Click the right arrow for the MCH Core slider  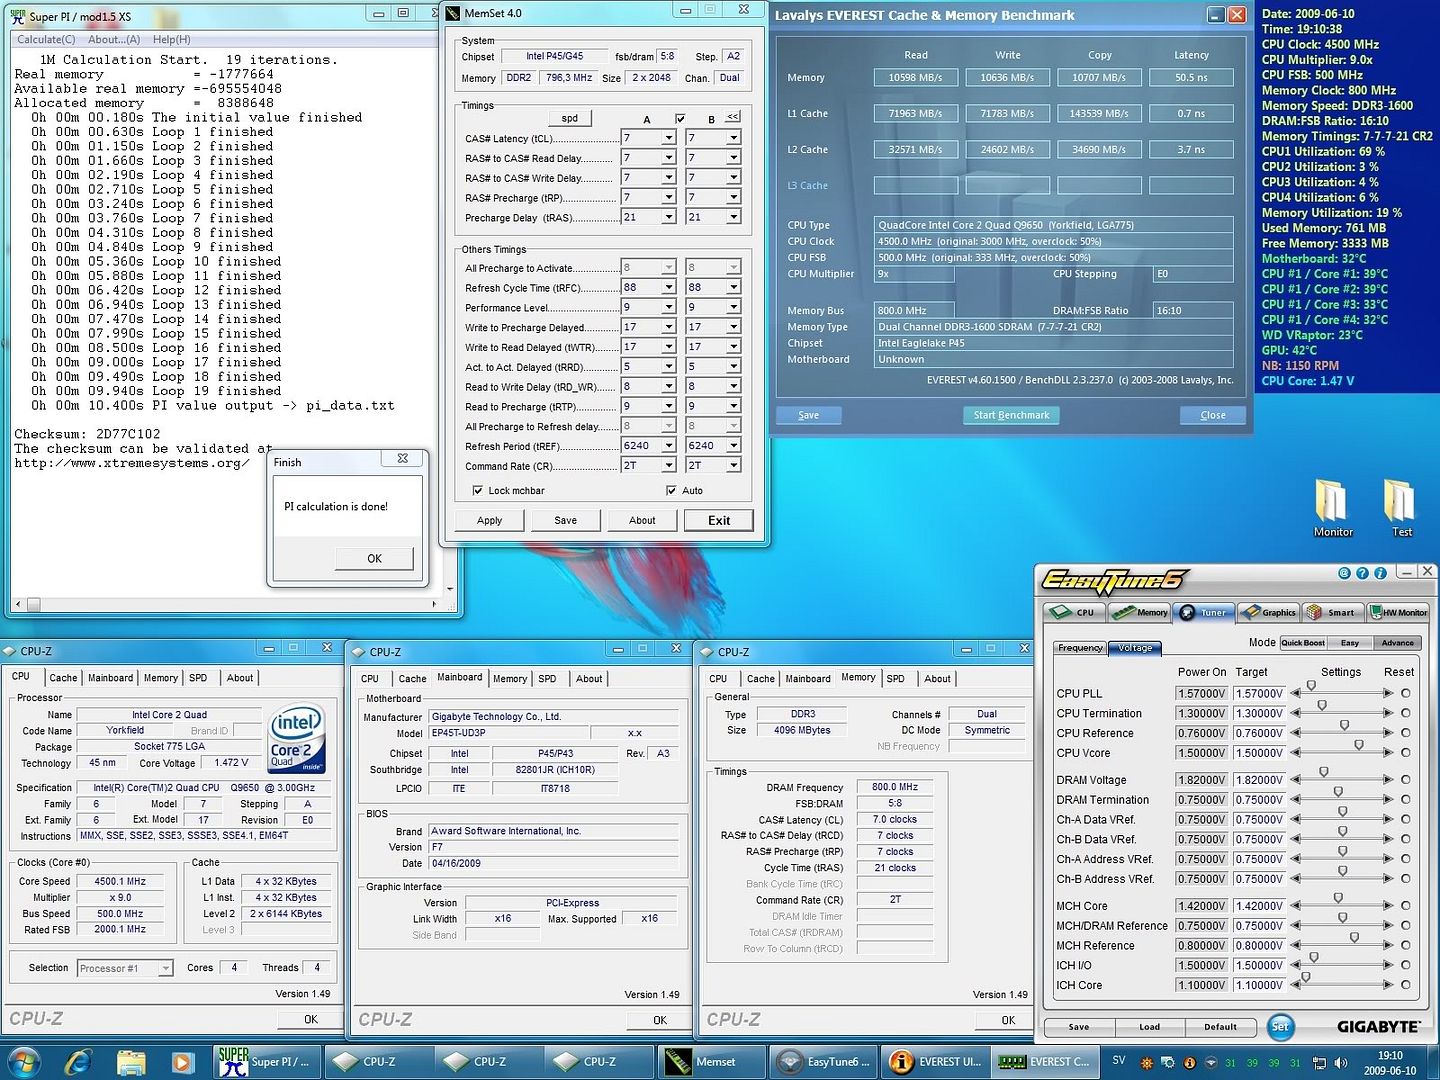coord(1388,906)
